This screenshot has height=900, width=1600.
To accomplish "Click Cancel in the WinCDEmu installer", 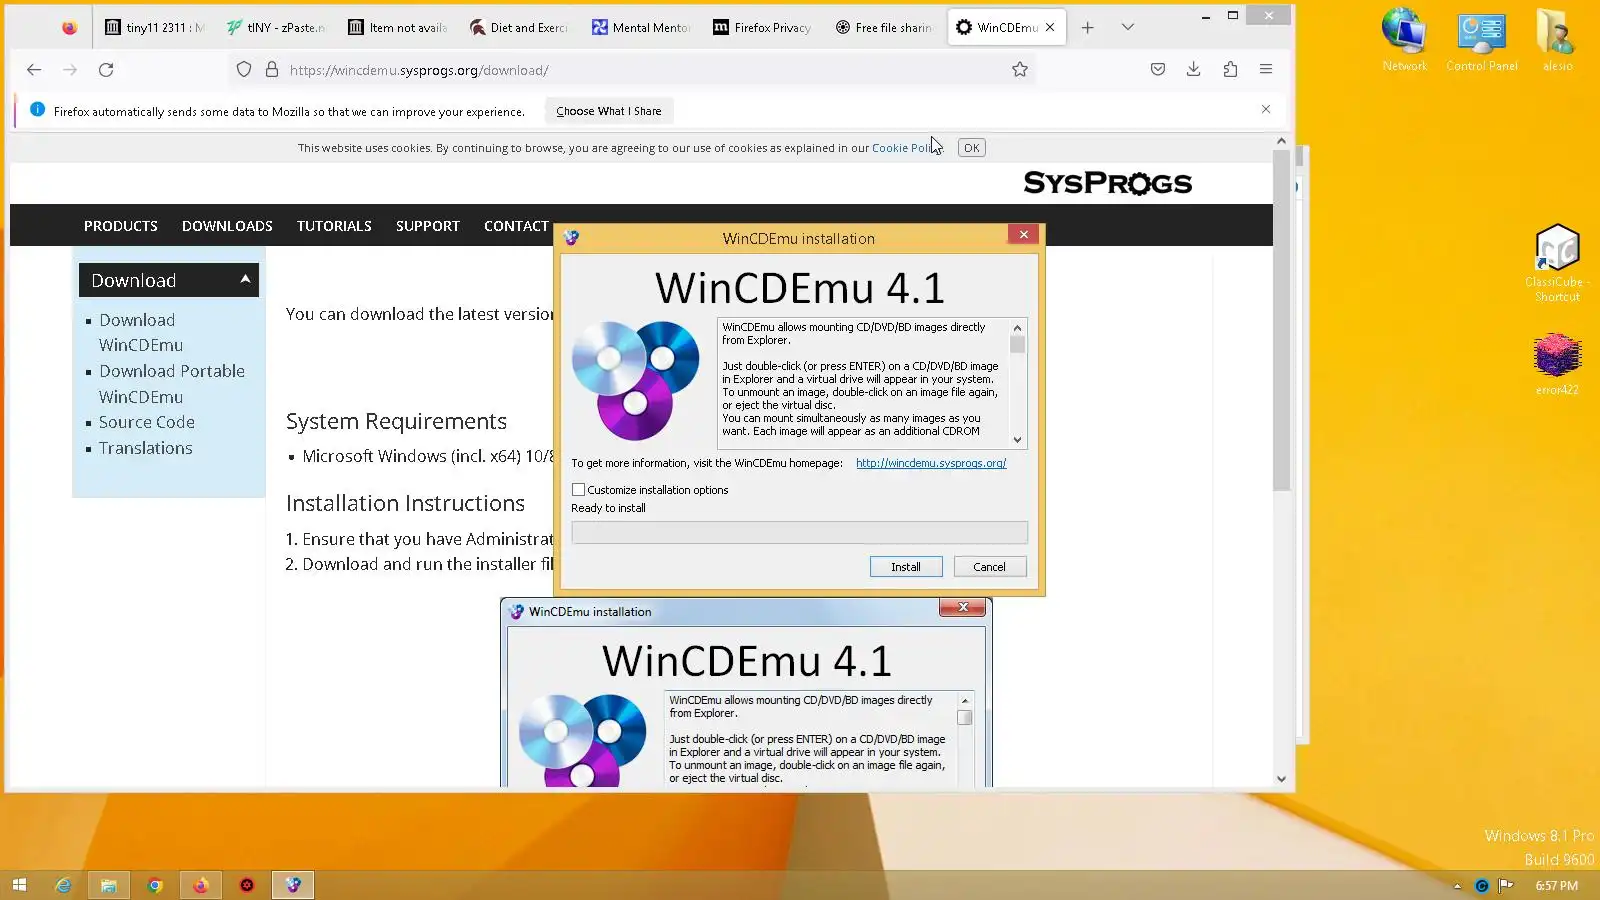I will point(990,567).
